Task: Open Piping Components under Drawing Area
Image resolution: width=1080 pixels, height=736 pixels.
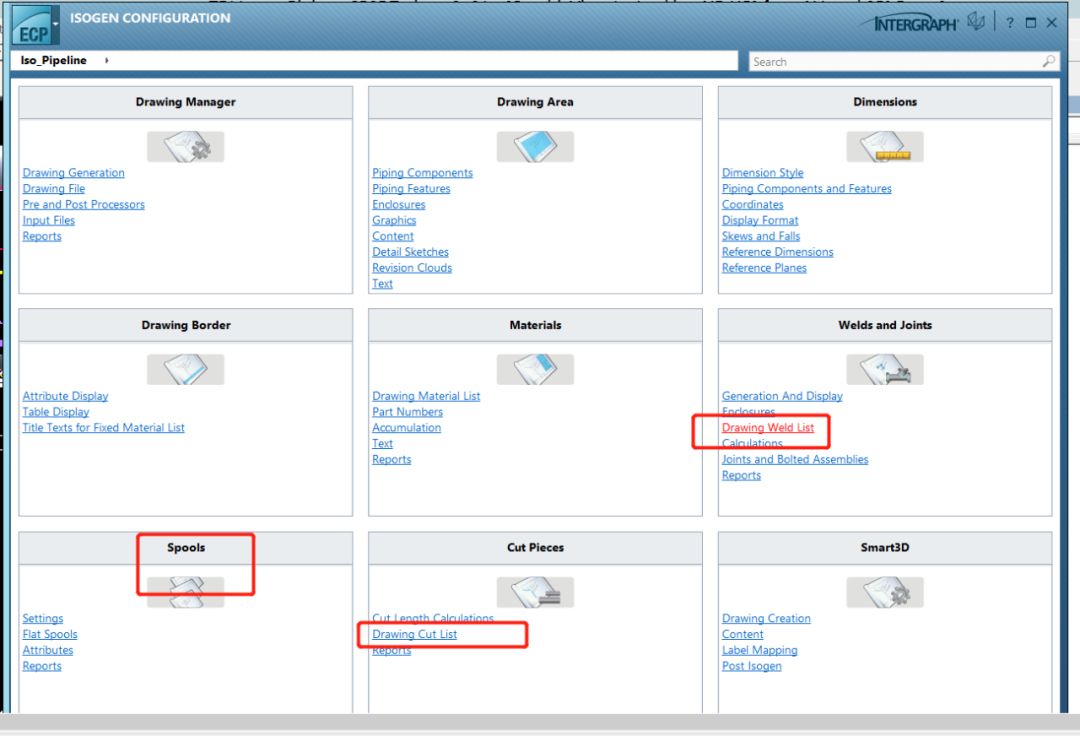Action: (x=422, y=173)
